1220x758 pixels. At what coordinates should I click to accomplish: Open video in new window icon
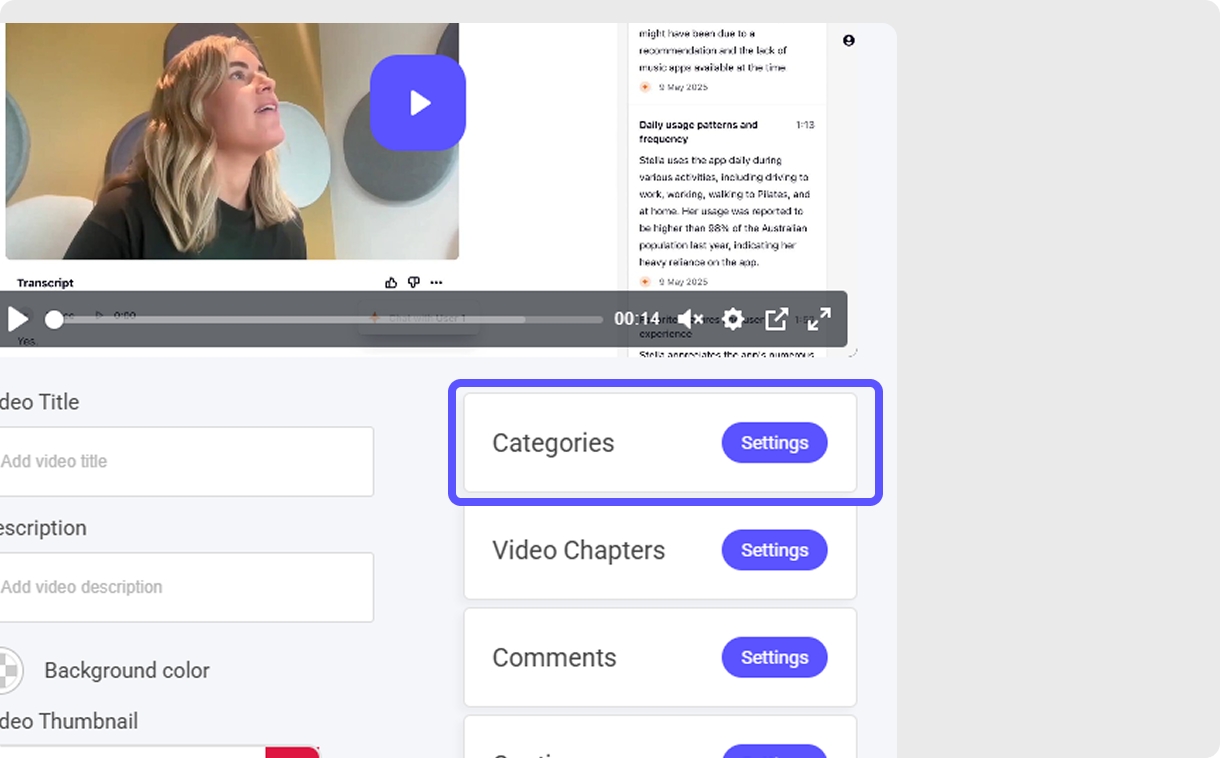coord(776,319)
